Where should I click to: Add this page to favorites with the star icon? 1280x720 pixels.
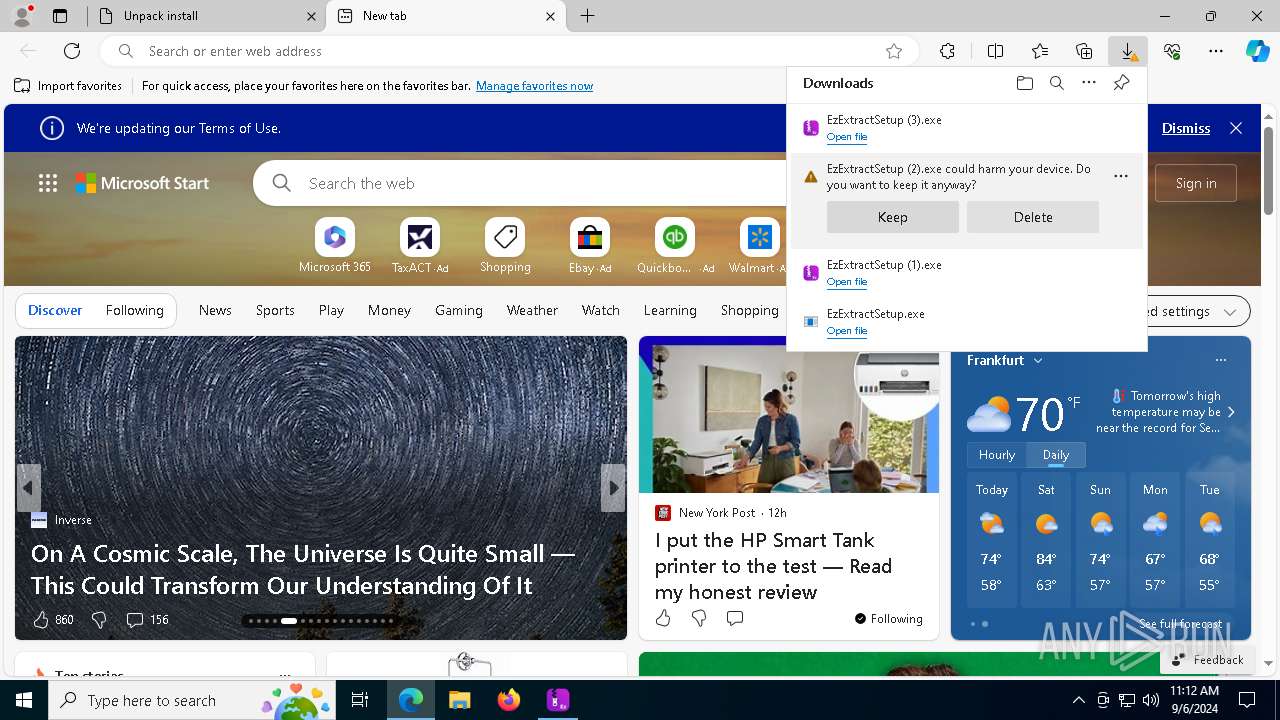point(894,51)
